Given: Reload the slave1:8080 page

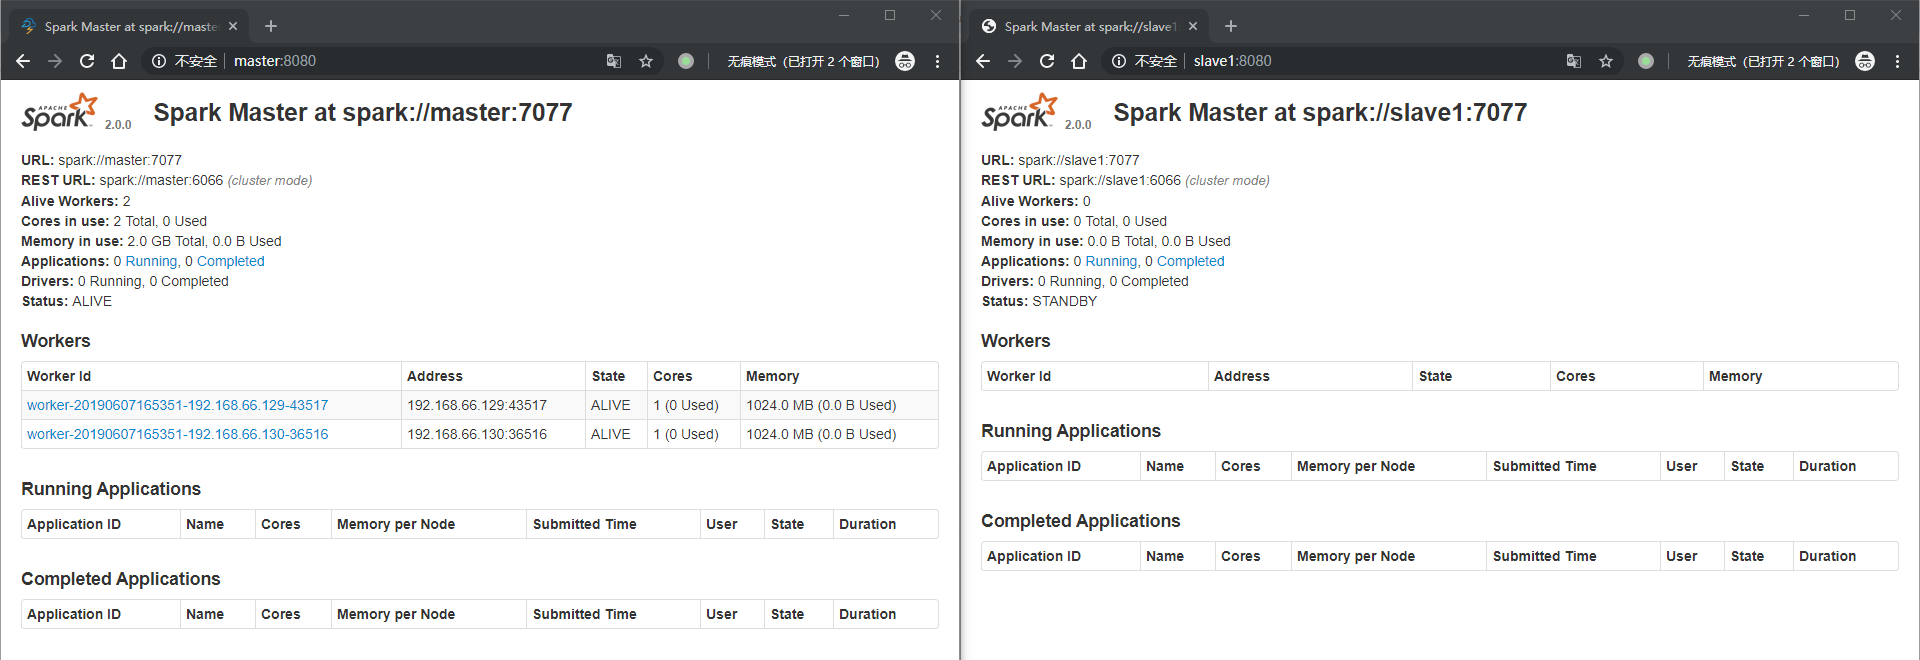Looking at the screenshot, I should click(1047, 61).
